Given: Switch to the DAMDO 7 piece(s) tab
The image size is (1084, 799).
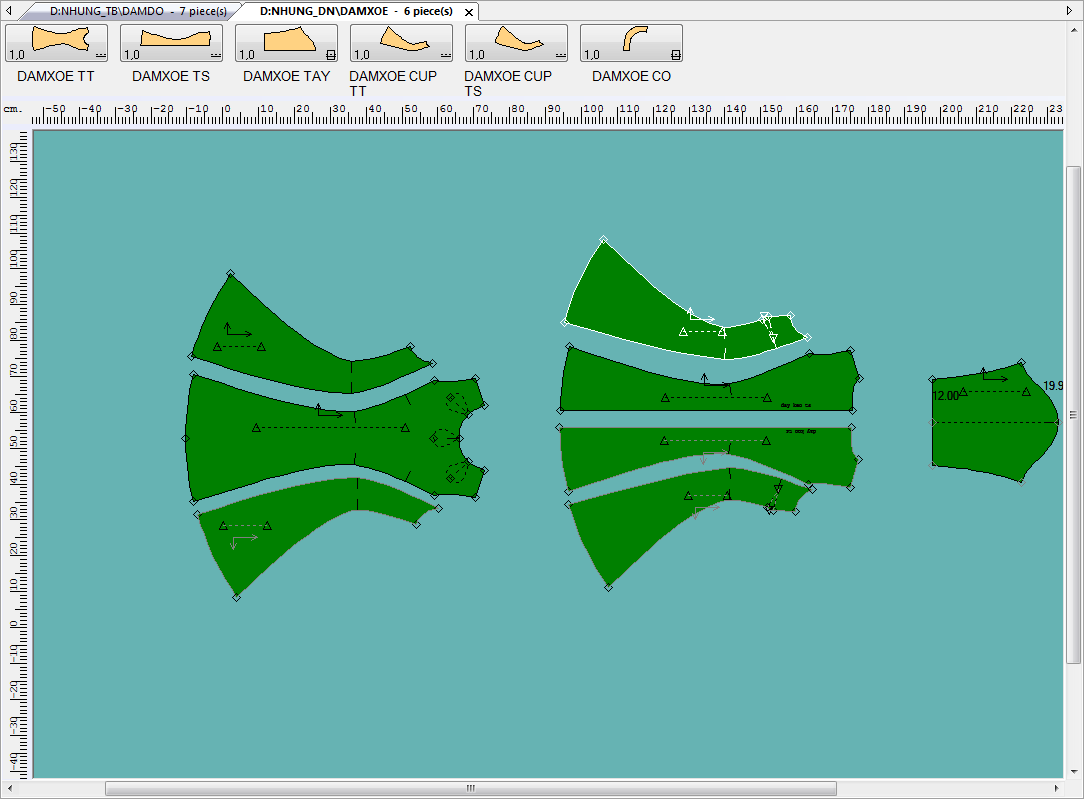Looking at the screenshot, I should tap(138, 11).
